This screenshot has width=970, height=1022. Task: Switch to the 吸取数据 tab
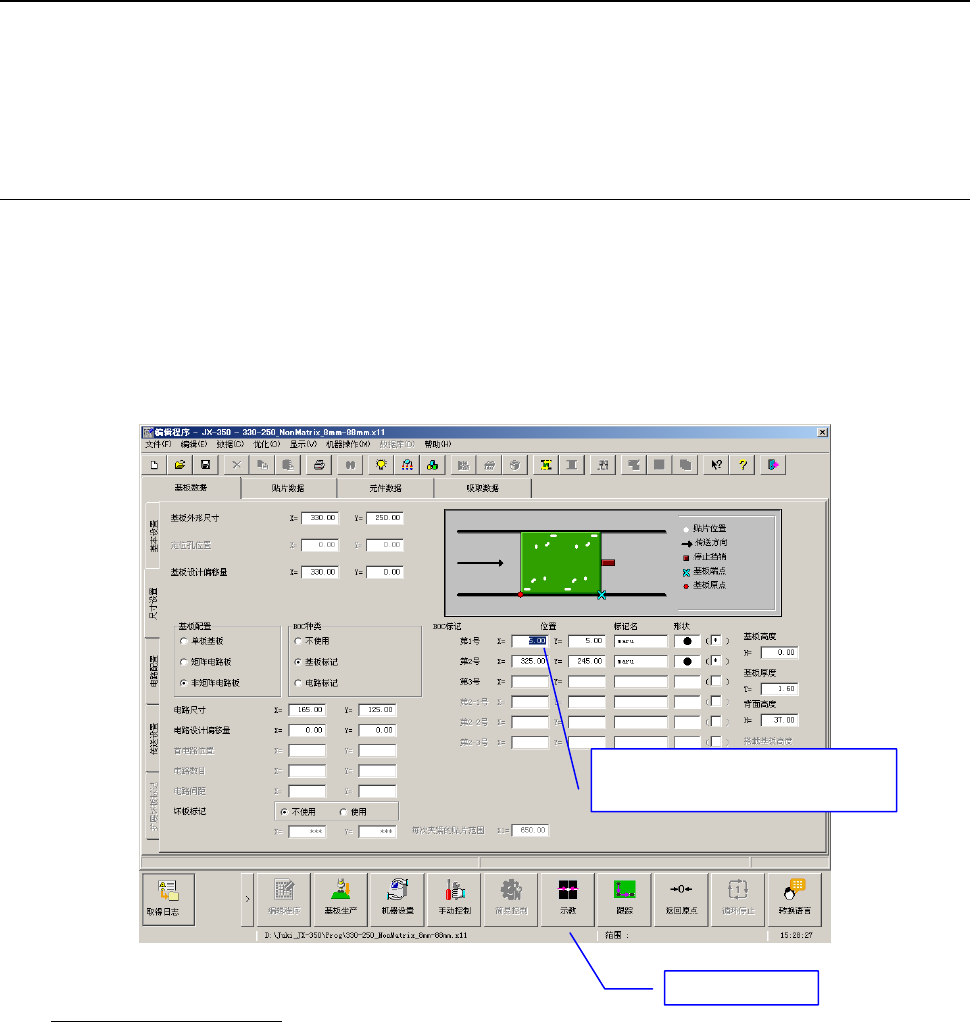click(482, 488)
